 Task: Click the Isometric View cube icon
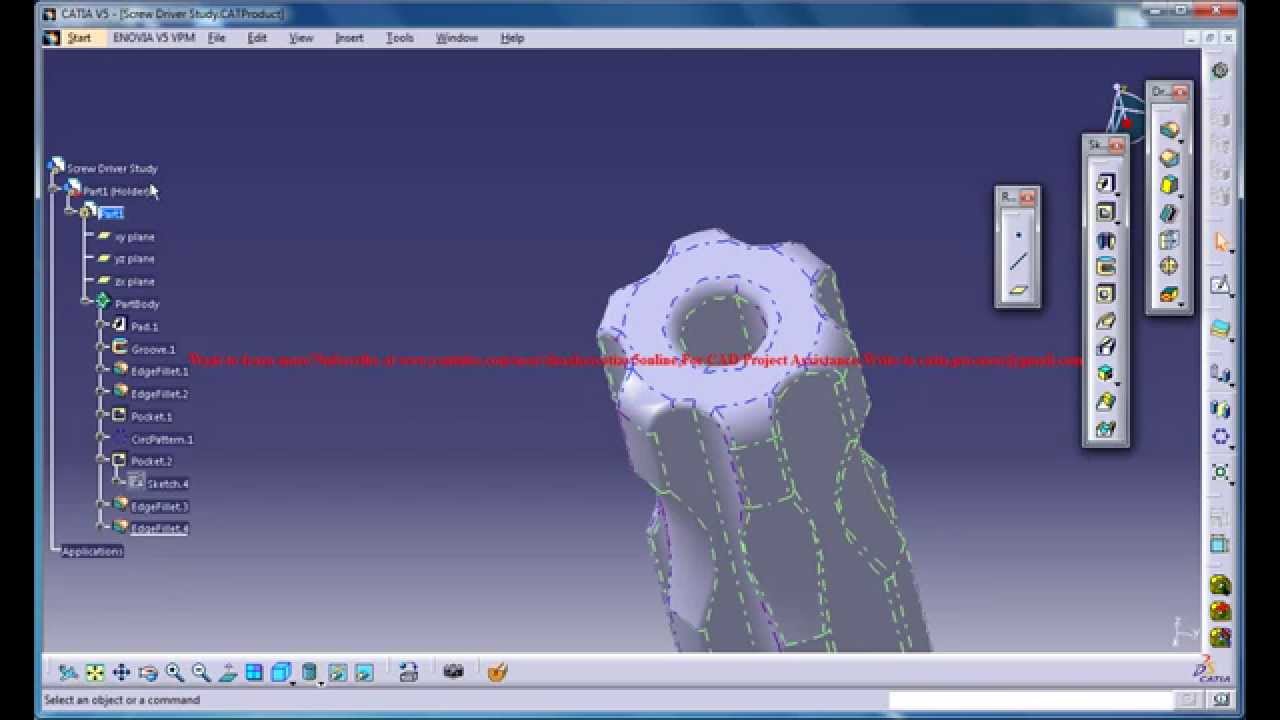[281, 673]
